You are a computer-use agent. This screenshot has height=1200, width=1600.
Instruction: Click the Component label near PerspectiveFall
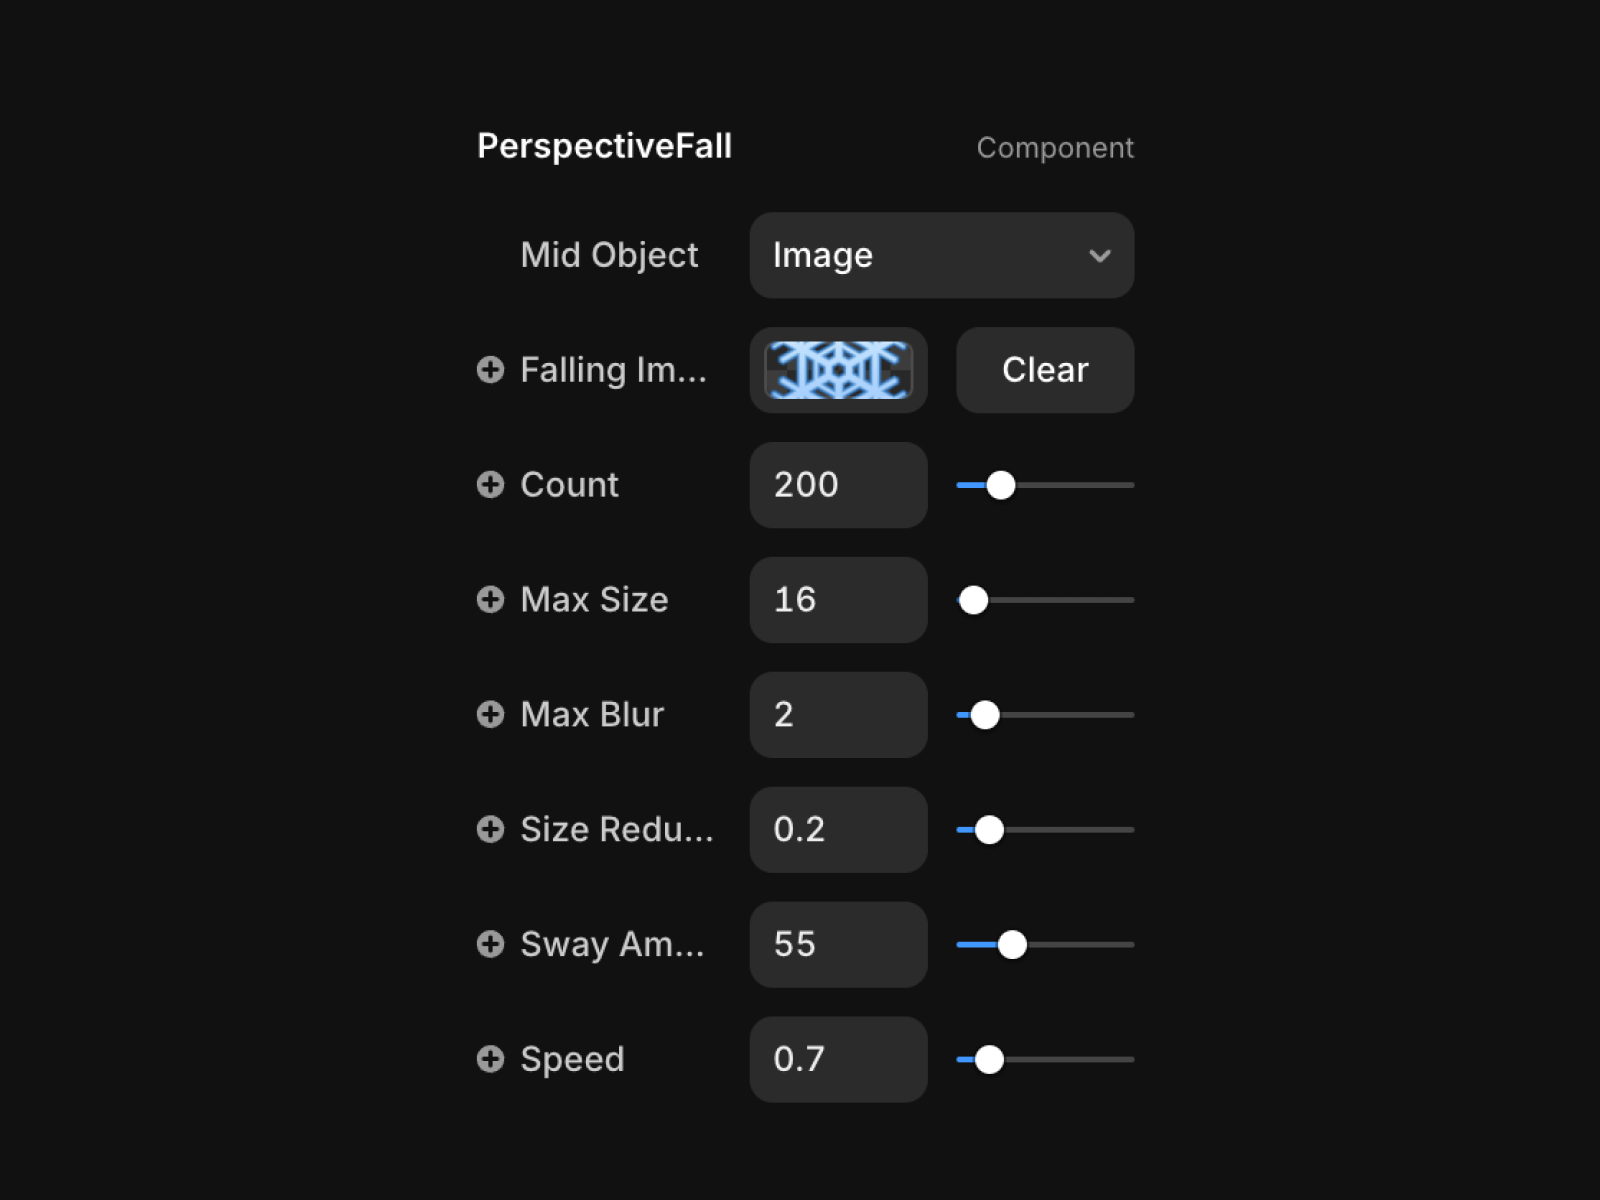click(x=1055, y=148)
